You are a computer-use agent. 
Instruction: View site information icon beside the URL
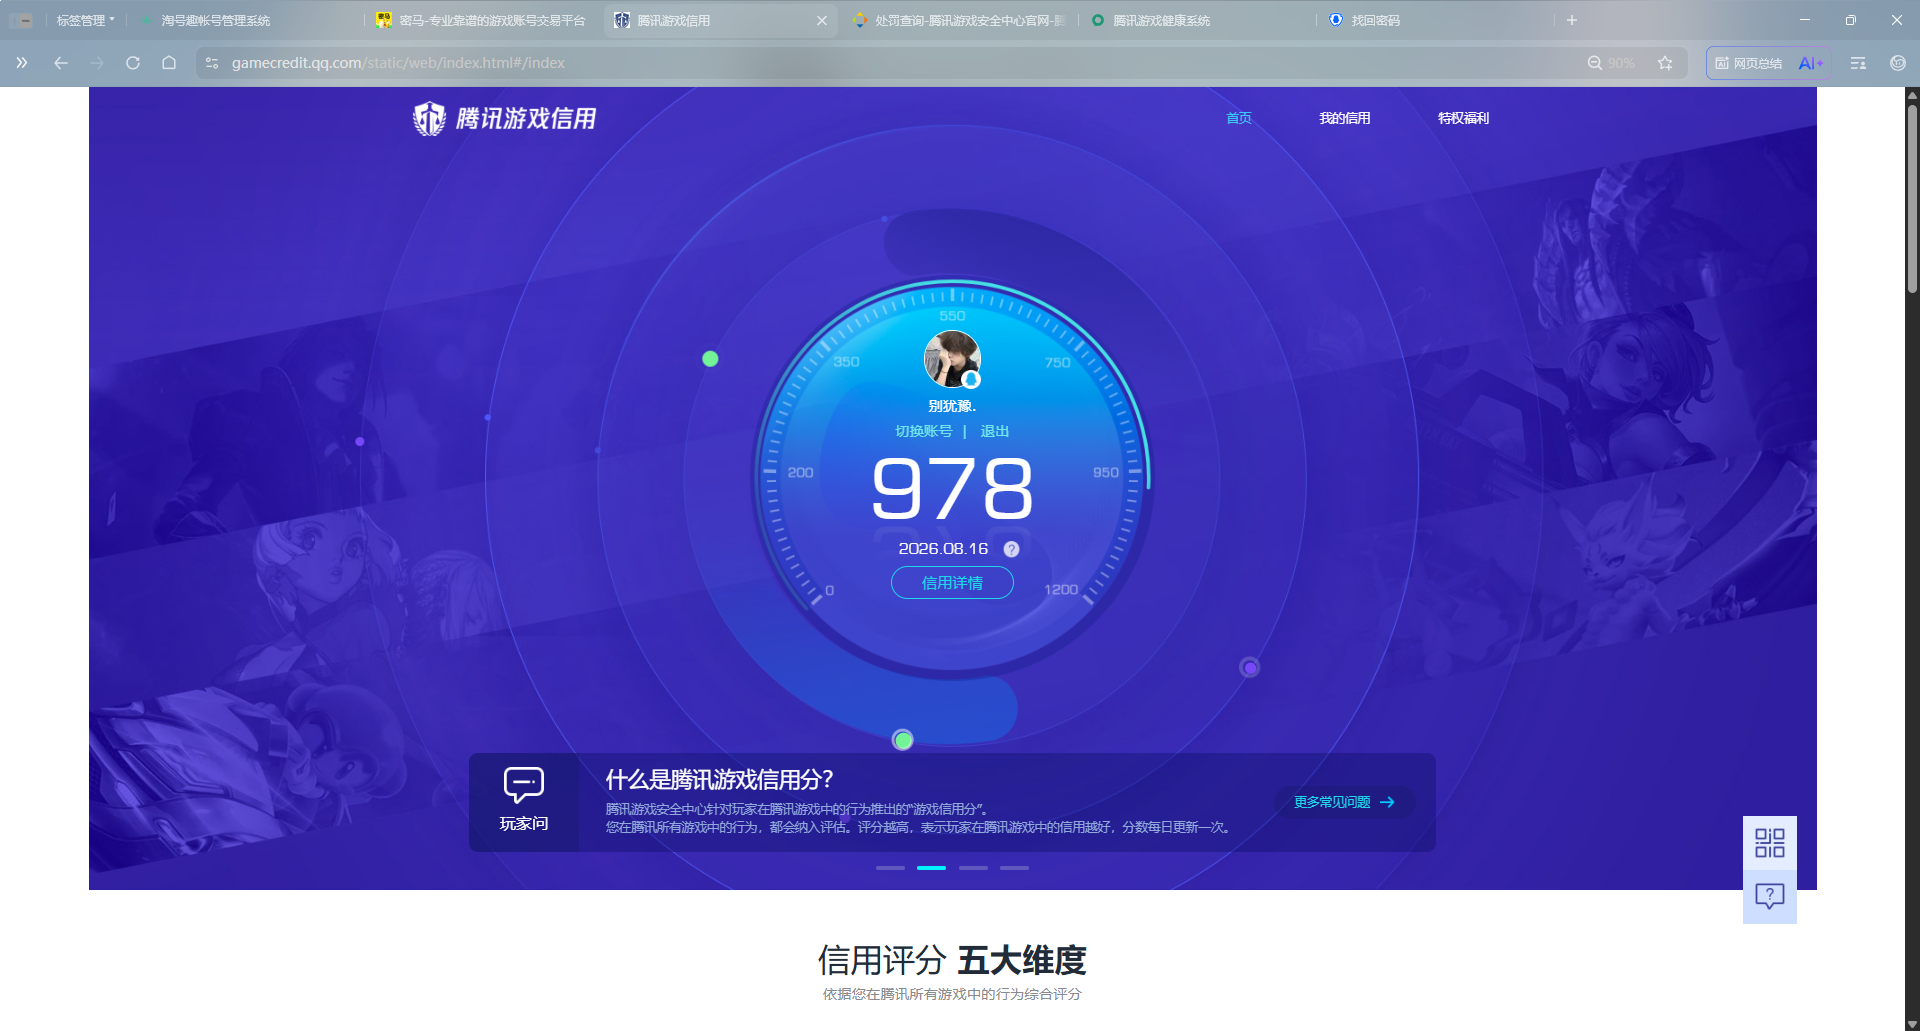pos(212,63)
